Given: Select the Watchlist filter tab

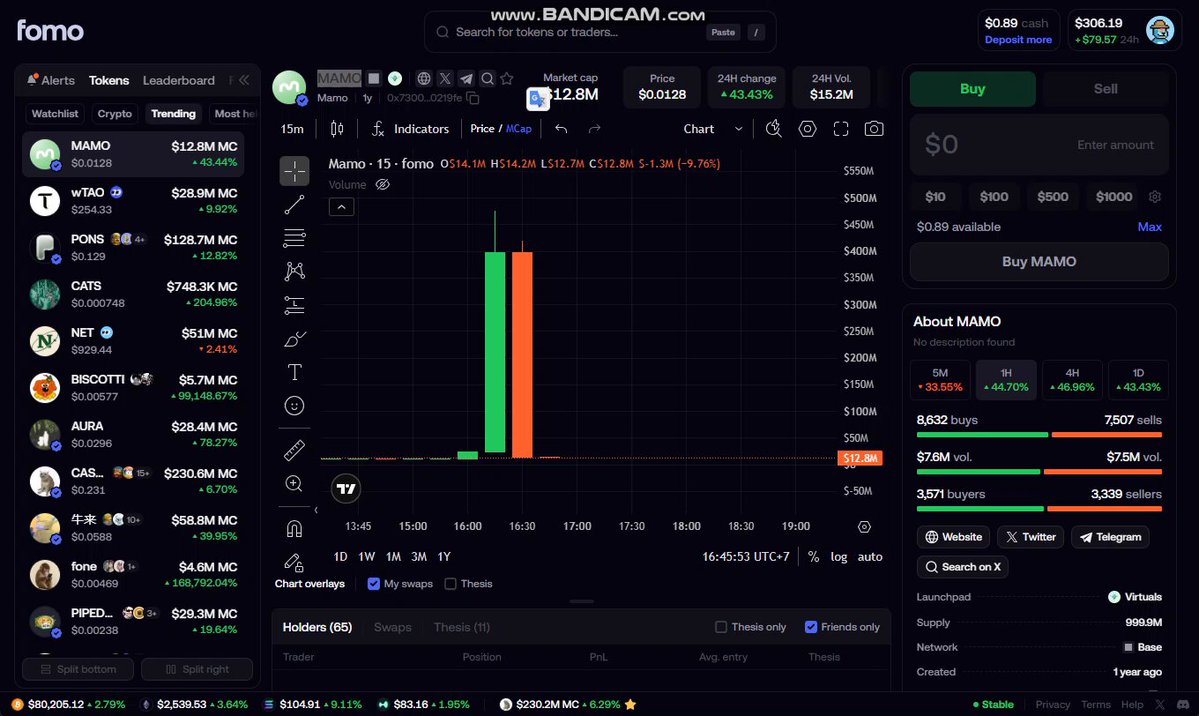Looking at the screenshot, I should point(55,114).
